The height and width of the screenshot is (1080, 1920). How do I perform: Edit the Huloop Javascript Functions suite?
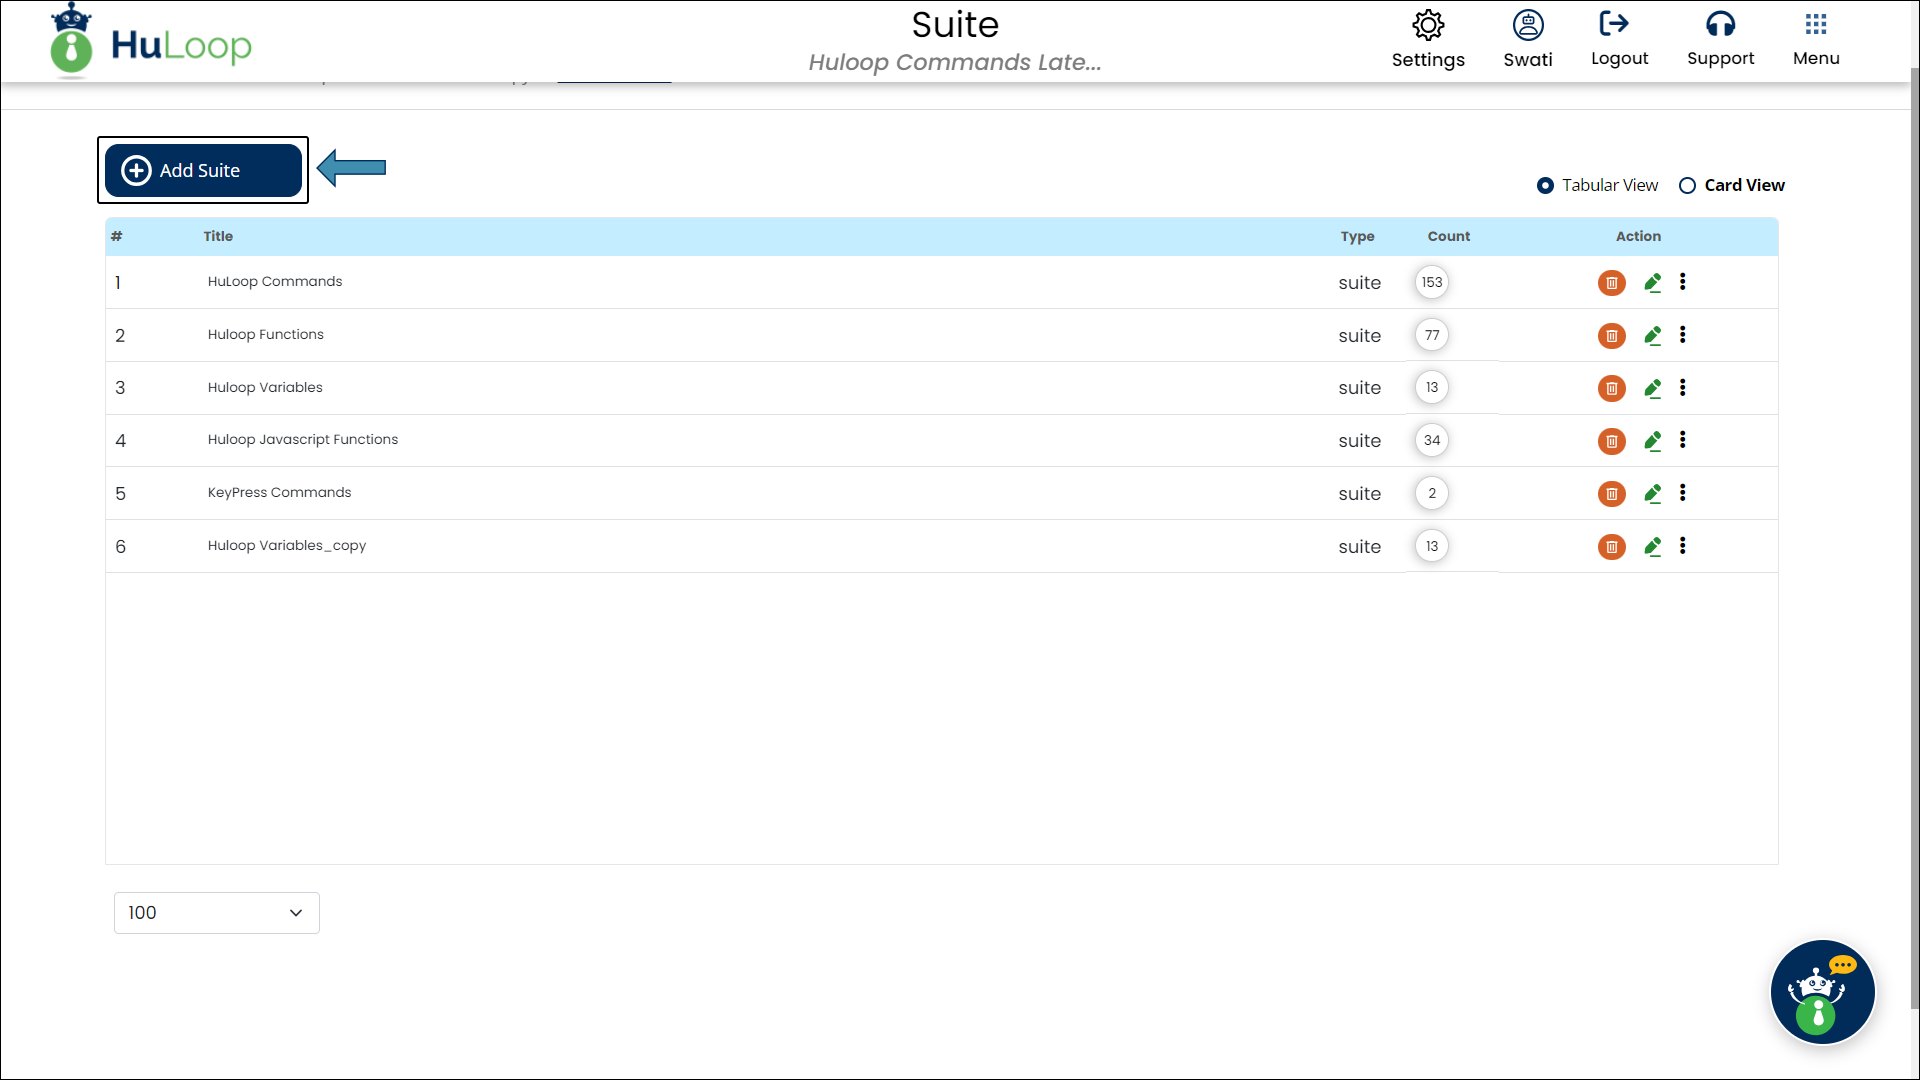[x=1653, y=441]
